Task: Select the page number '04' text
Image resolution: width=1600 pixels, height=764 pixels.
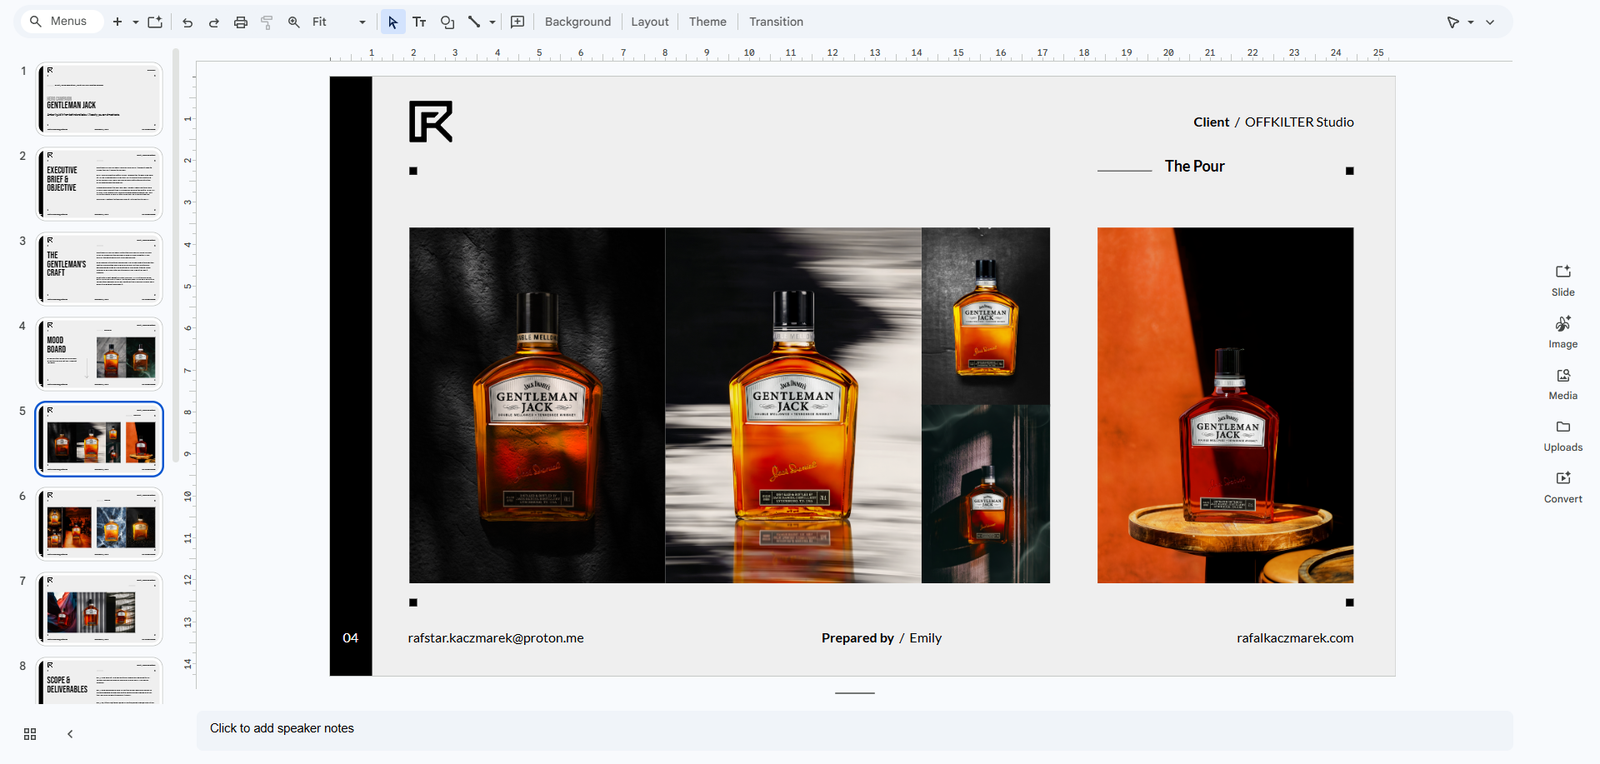Action: pyautogui.click(x=350, y=638)
